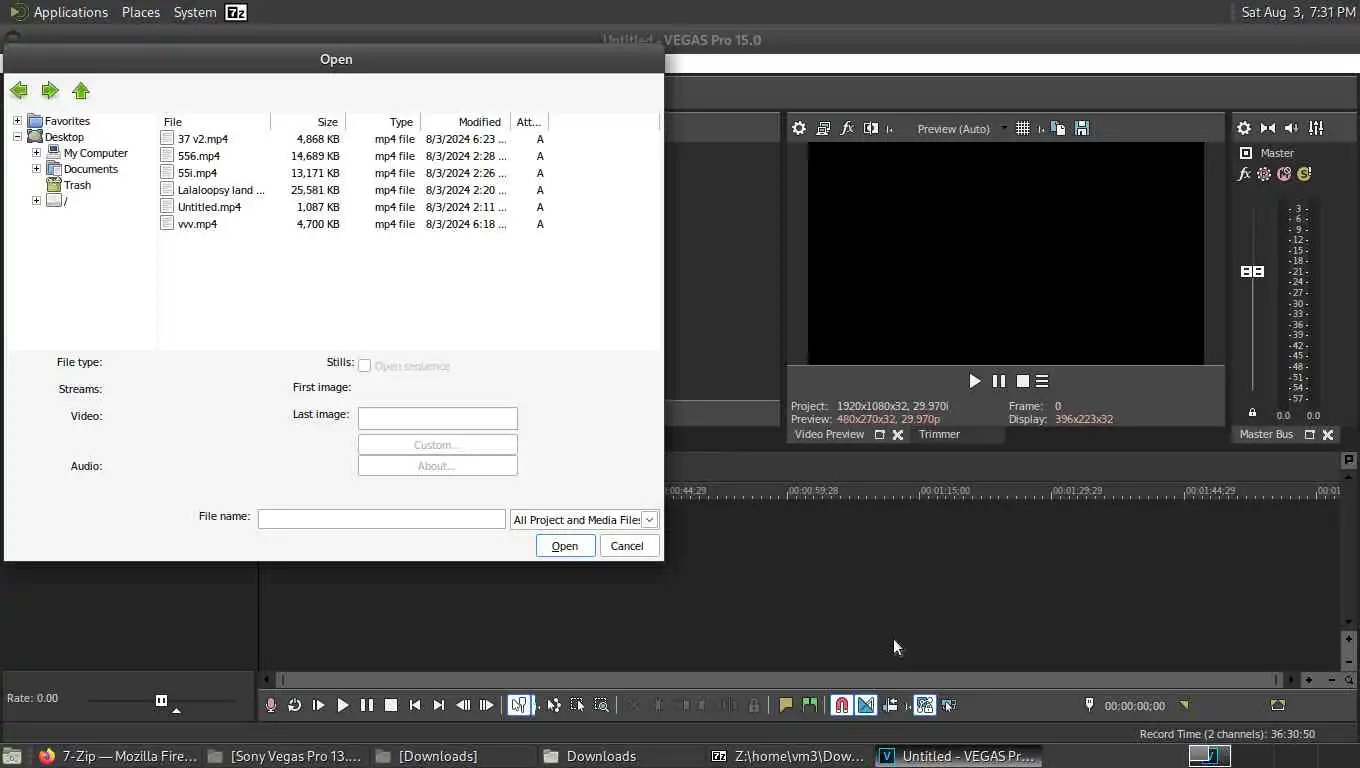Open the Places menu
The width and height of the screenshot is (1360, 768).
click(141, 12)
